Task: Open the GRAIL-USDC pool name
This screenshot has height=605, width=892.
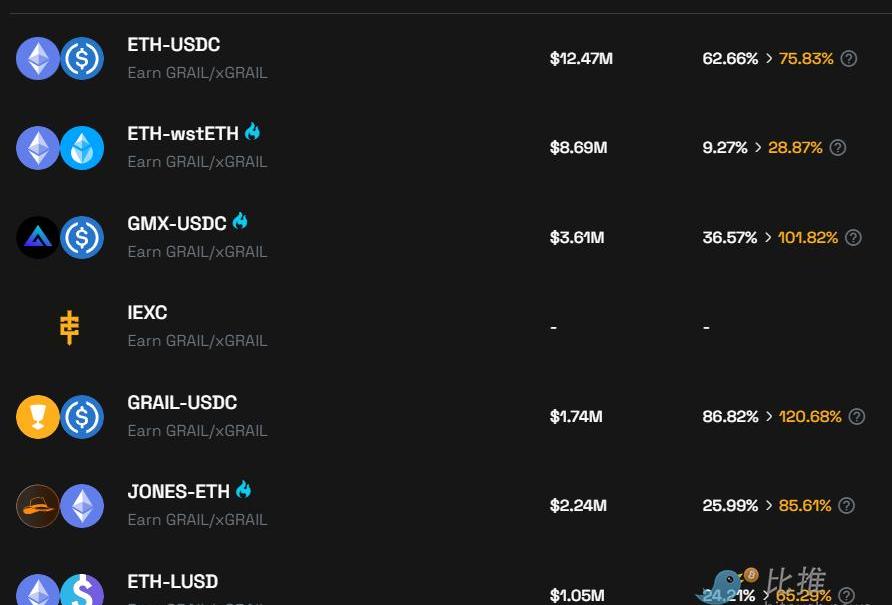Action: point(182,403)
